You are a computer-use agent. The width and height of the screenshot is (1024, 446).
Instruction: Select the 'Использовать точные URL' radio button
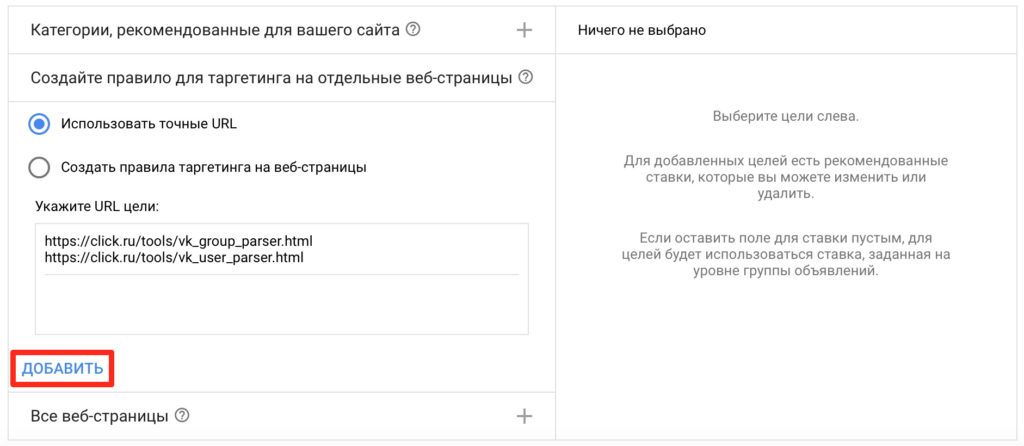tap(40, 124)
